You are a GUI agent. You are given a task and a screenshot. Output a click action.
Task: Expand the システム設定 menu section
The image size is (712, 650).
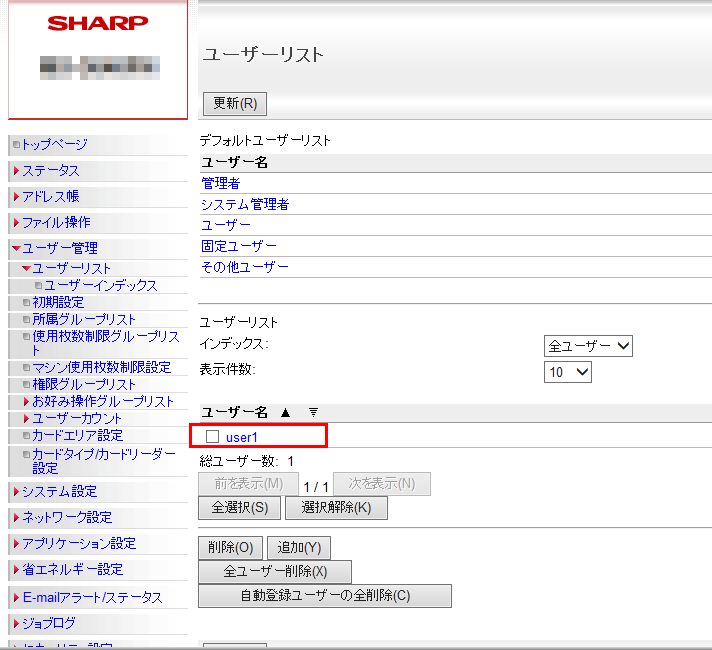click(59, 492)
